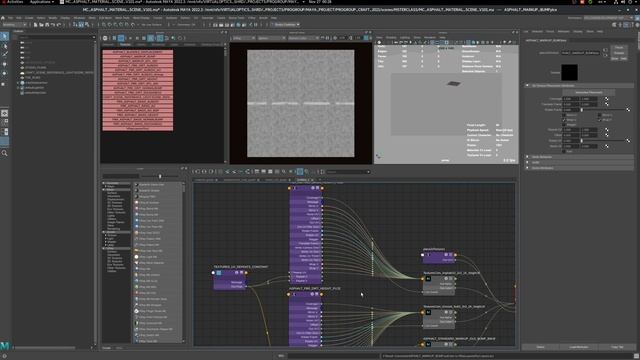Click the Load Attributes button
Screen dimensions: 640x360
(579, 347)
